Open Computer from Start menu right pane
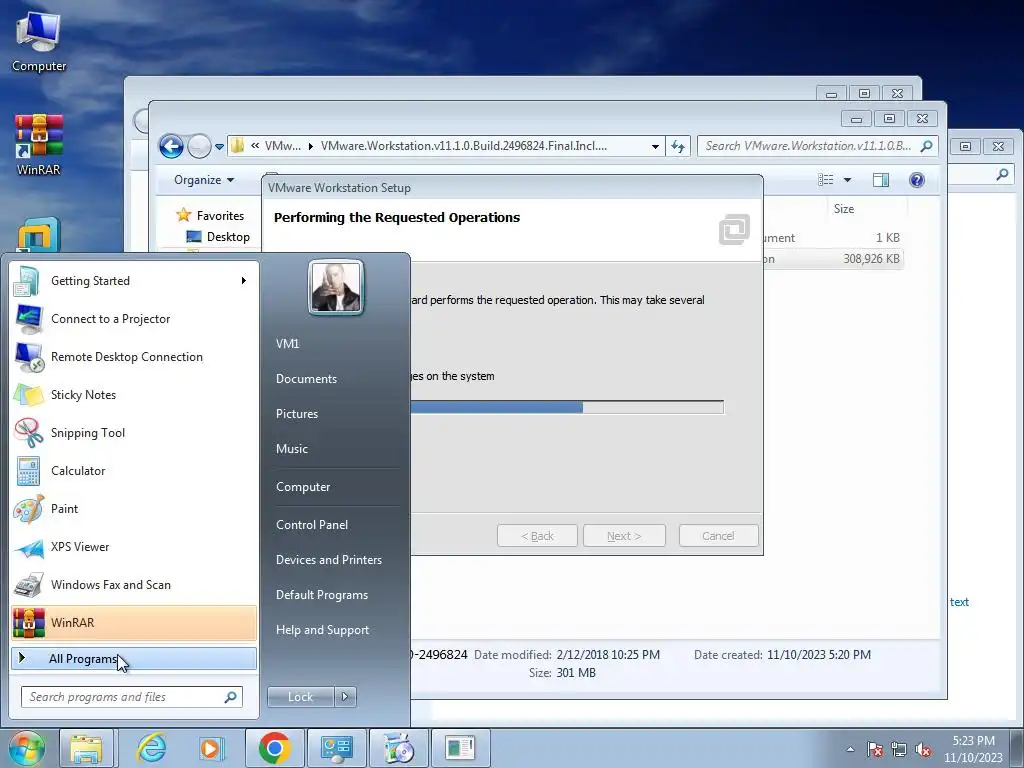Image resolution: width=1024 pixels, height=768 pixels. pos(303,487)
